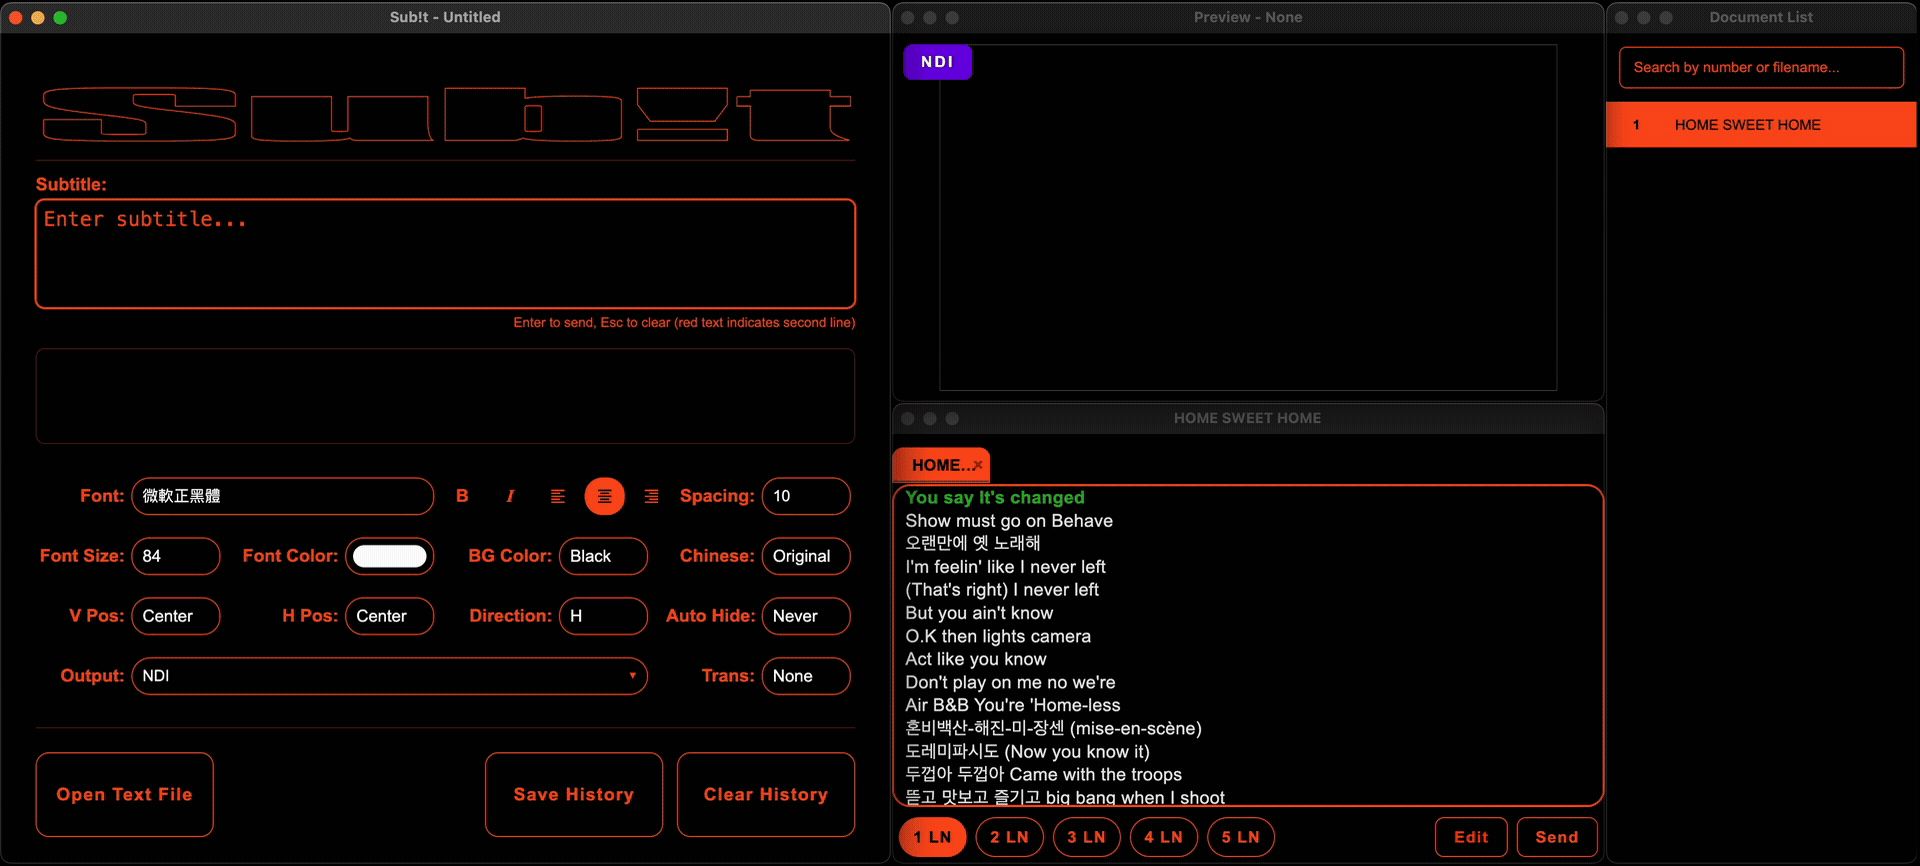Viewport: 1920px width, 866px height.
Task: Open the white Font Color swatch
Action: (x=389, y=556)
